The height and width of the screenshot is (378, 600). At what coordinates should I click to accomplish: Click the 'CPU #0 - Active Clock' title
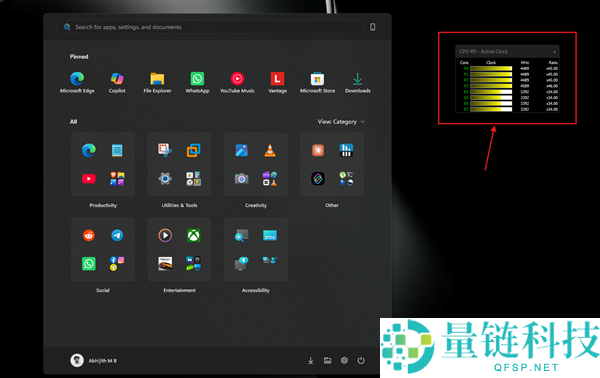[x=484, y=51]
